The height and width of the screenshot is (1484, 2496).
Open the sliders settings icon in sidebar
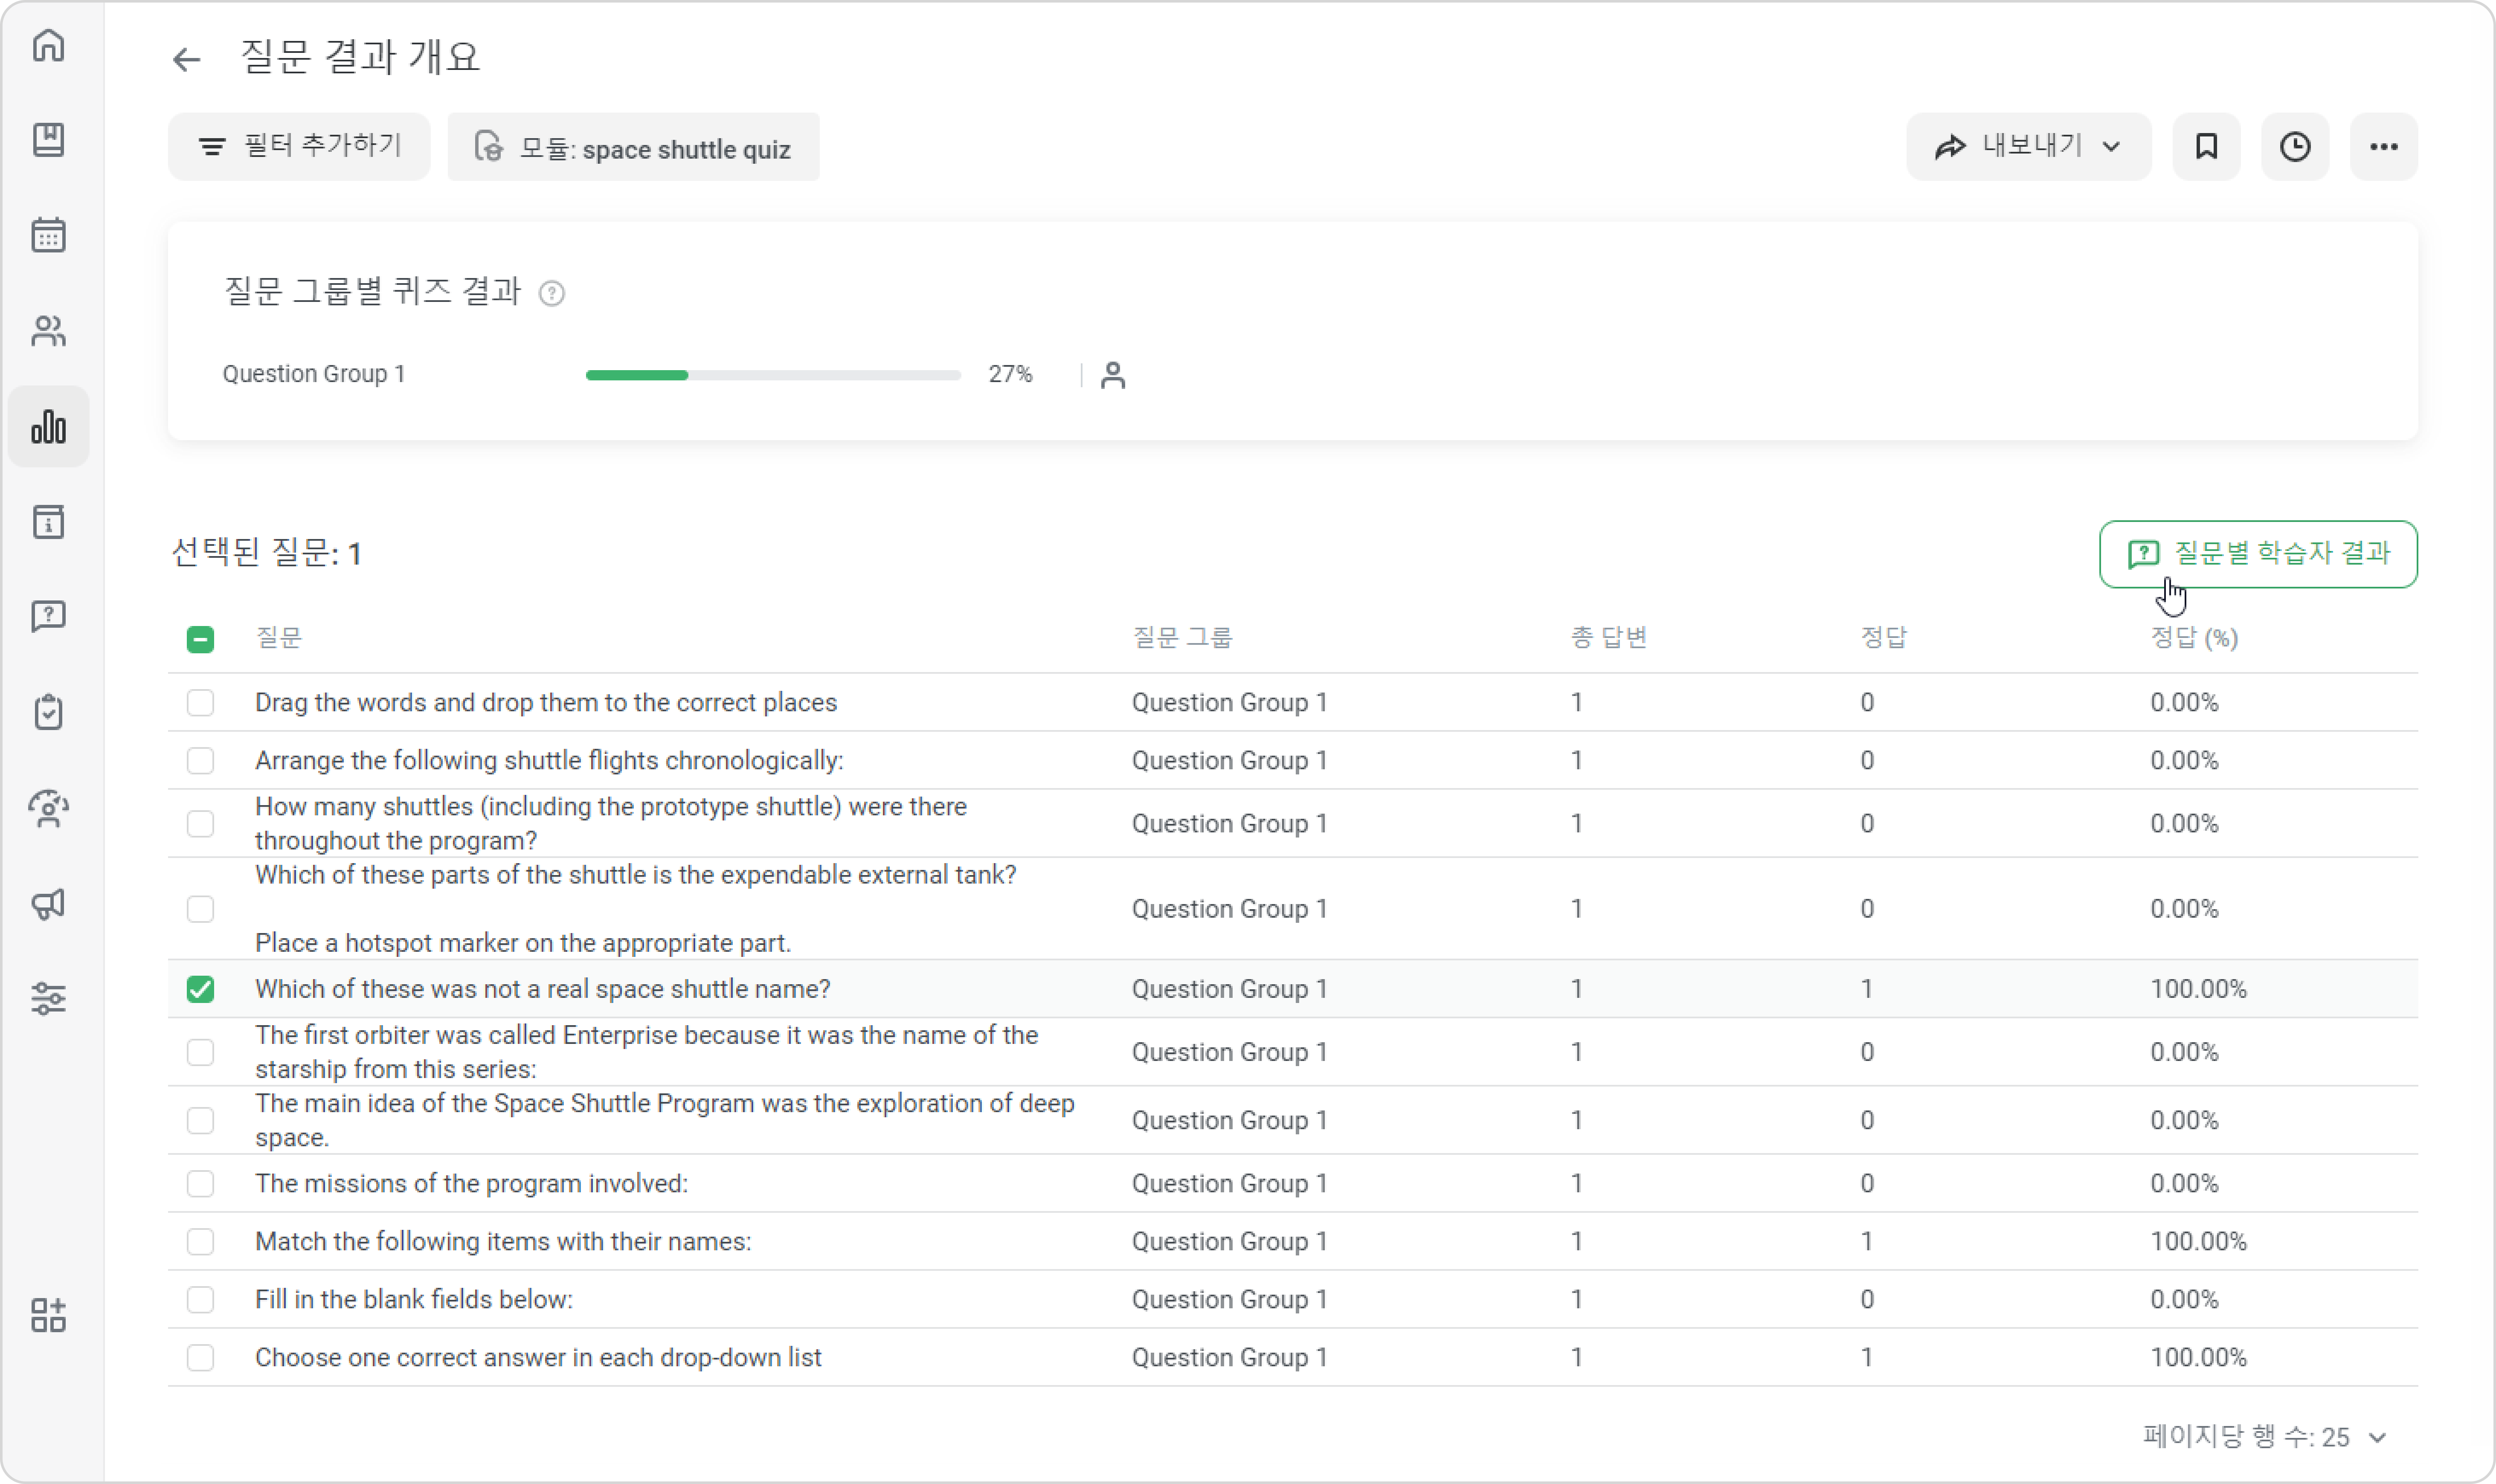click(x=48, y=999)
